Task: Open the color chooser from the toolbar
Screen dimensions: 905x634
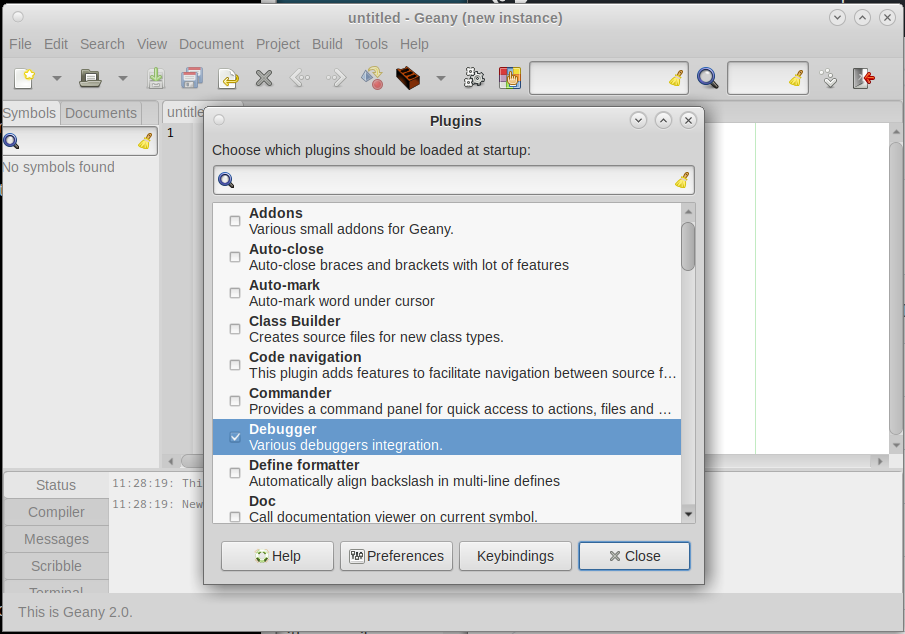Action: point(510,78)
